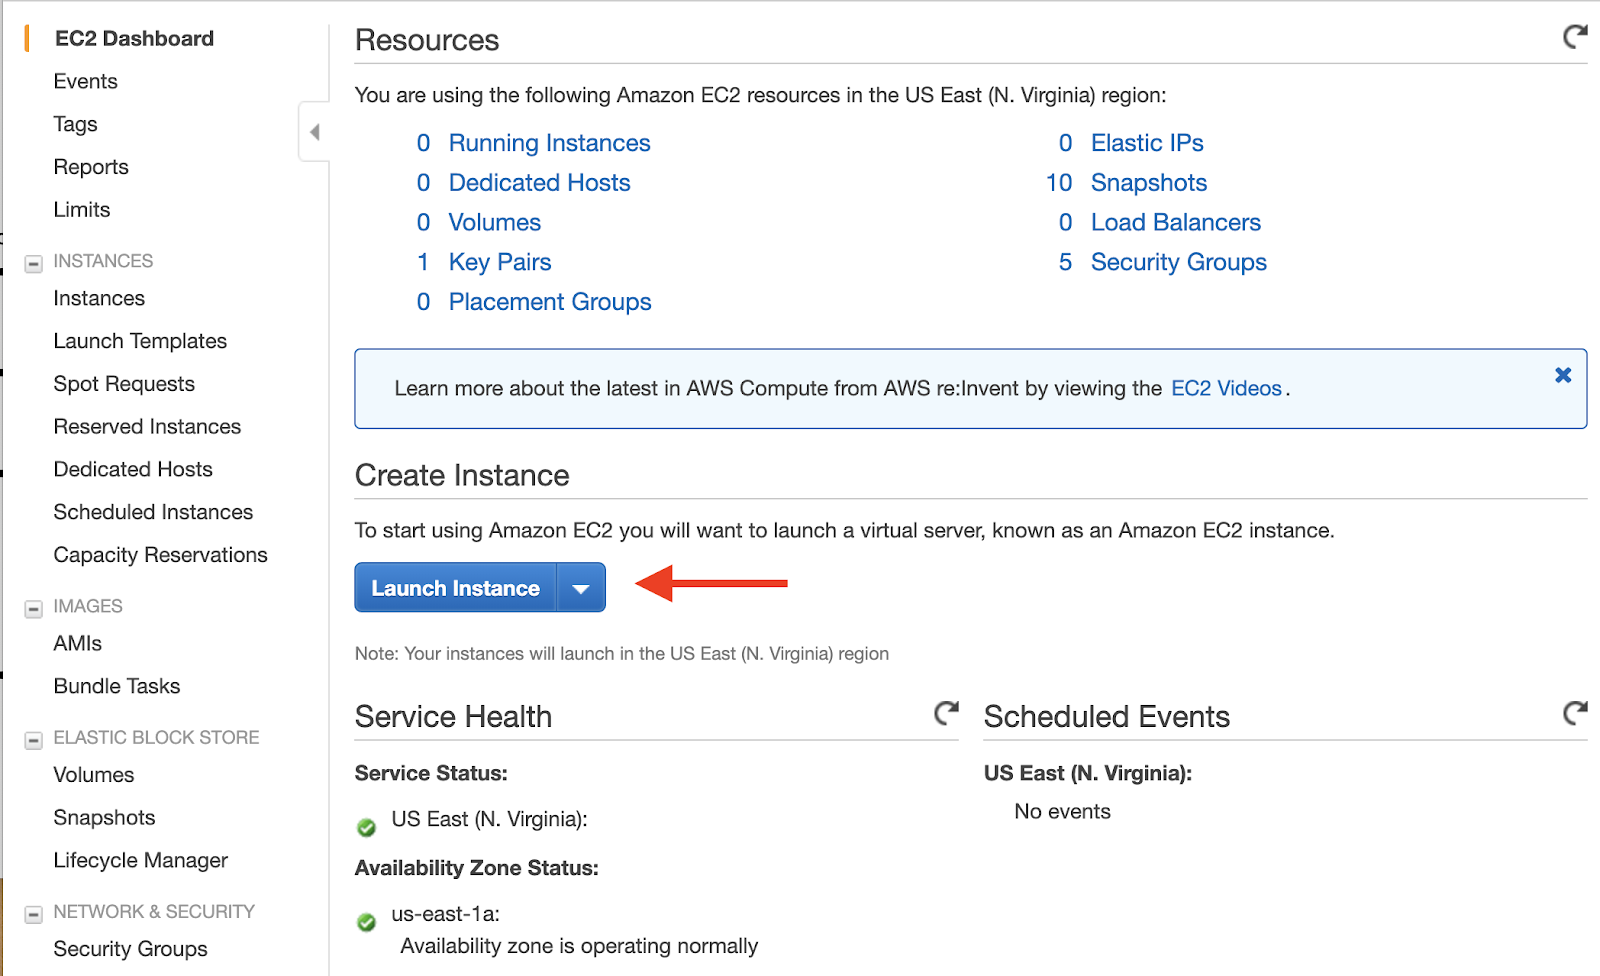
Task: Collapse the left navigation sidebar
Action: click(x=314, y=132)
